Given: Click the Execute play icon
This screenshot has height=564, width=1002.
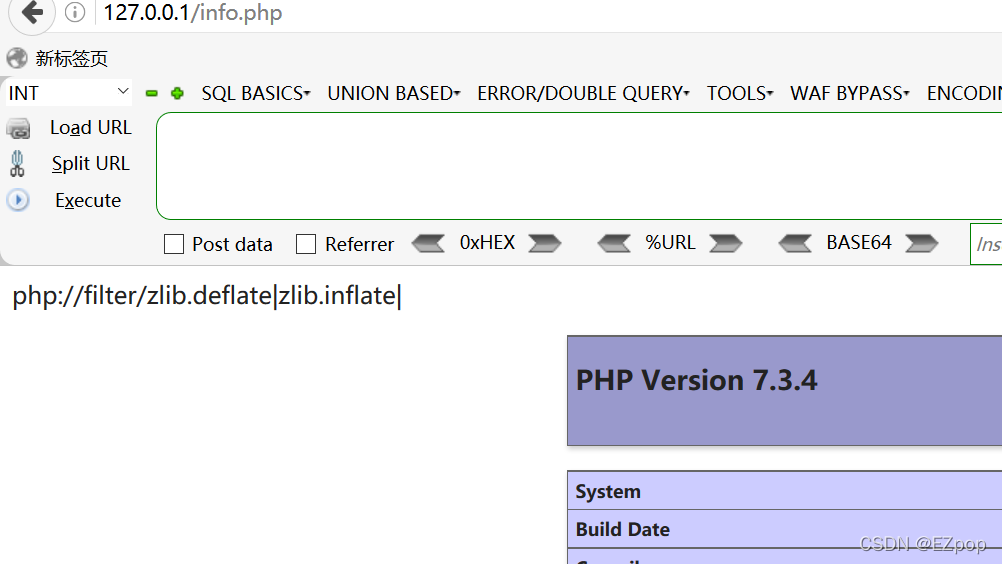Looking at the screenshot, I should coord(18,201).
